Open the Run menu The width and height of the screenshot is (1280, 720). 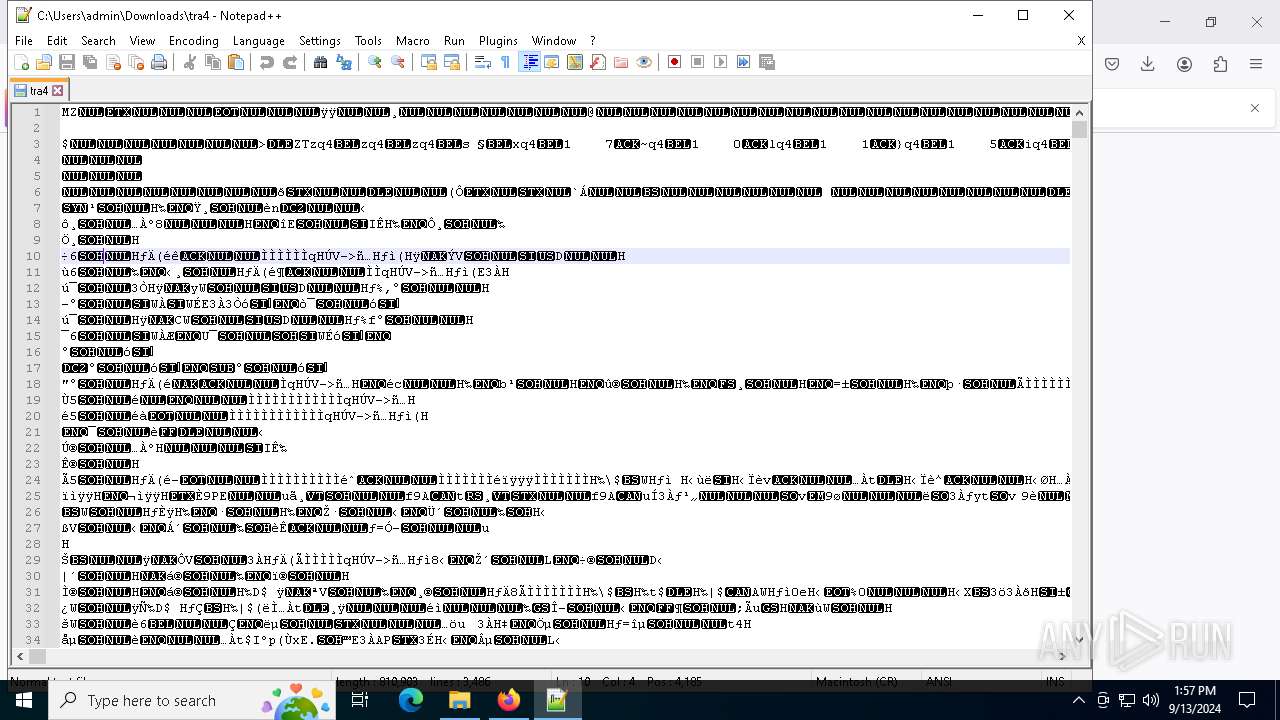454,41
